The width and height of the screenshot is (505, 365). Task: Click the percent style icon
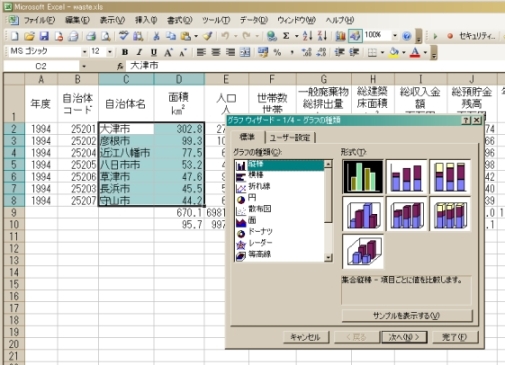[x=277, y=52]
